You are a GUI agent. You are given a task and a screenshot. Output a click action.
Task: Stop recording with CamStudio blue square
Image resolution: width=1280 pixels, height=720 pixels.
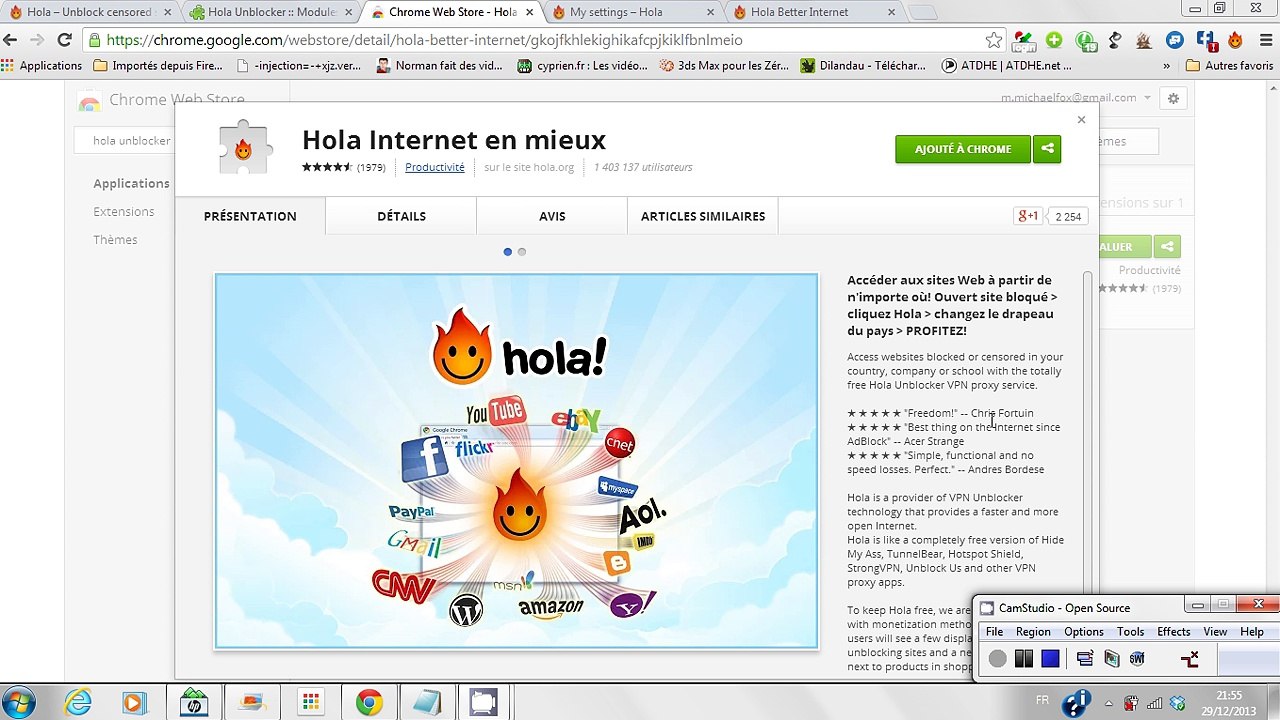pyautogui.click(x=1050, y=658)
